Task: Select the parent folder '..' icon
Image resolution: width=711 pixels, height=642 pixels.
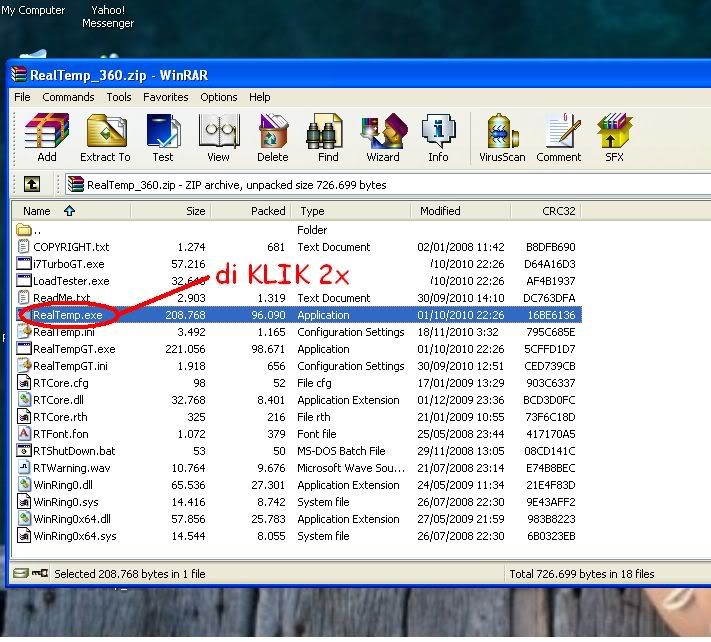Action: coord(24,230)
